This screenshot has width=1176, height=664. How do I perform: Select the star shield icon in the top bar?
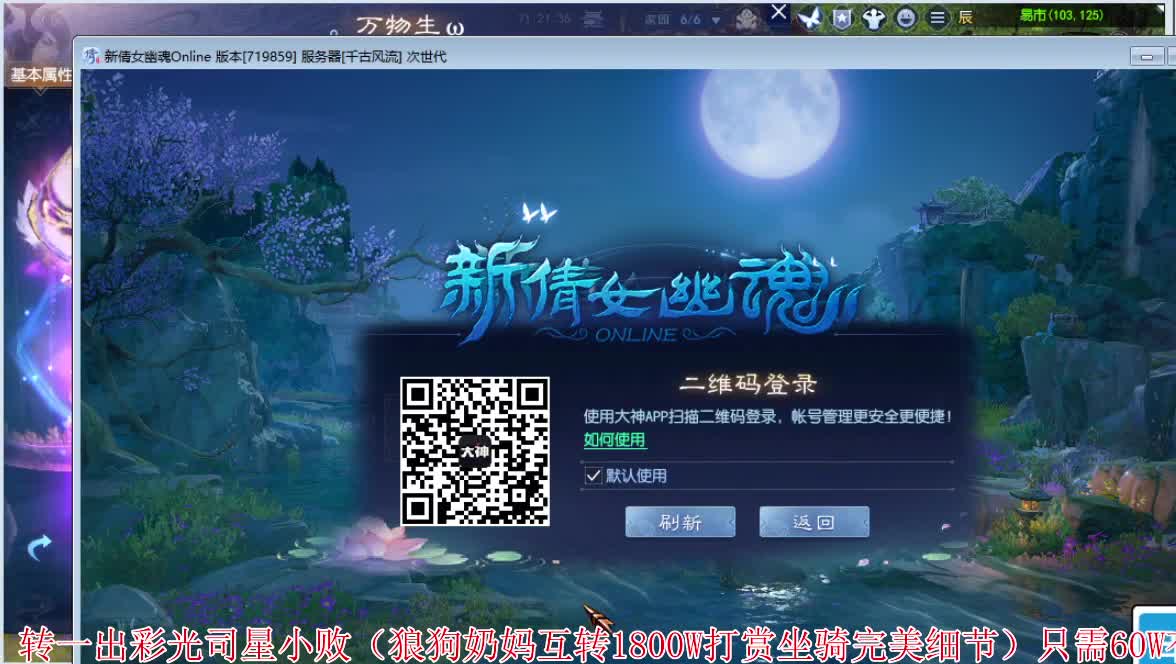point(840,18)
